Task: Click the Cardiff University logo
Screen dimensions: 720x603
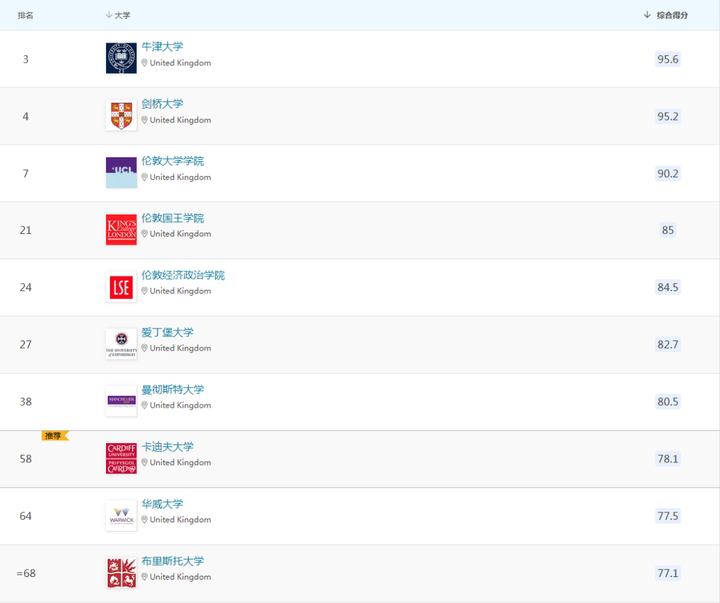Action: click(x=121, y=458)
